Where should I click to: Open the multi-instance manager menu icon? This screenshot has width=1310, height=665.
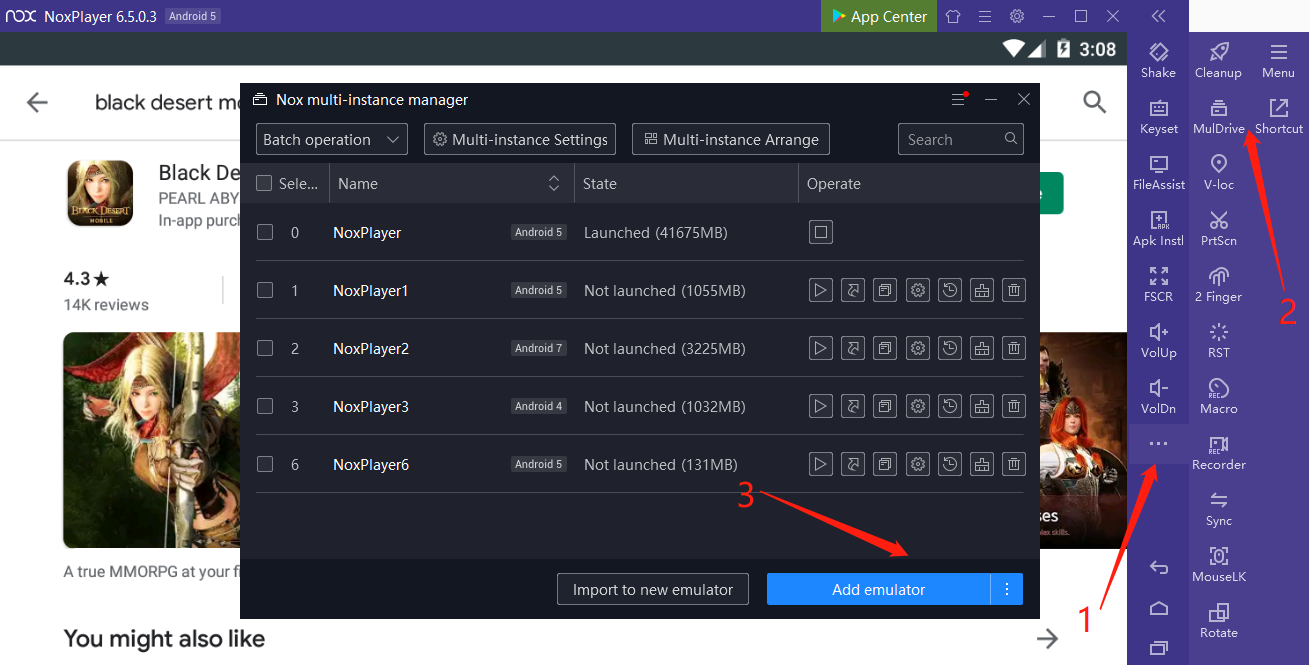coord(958,100)
